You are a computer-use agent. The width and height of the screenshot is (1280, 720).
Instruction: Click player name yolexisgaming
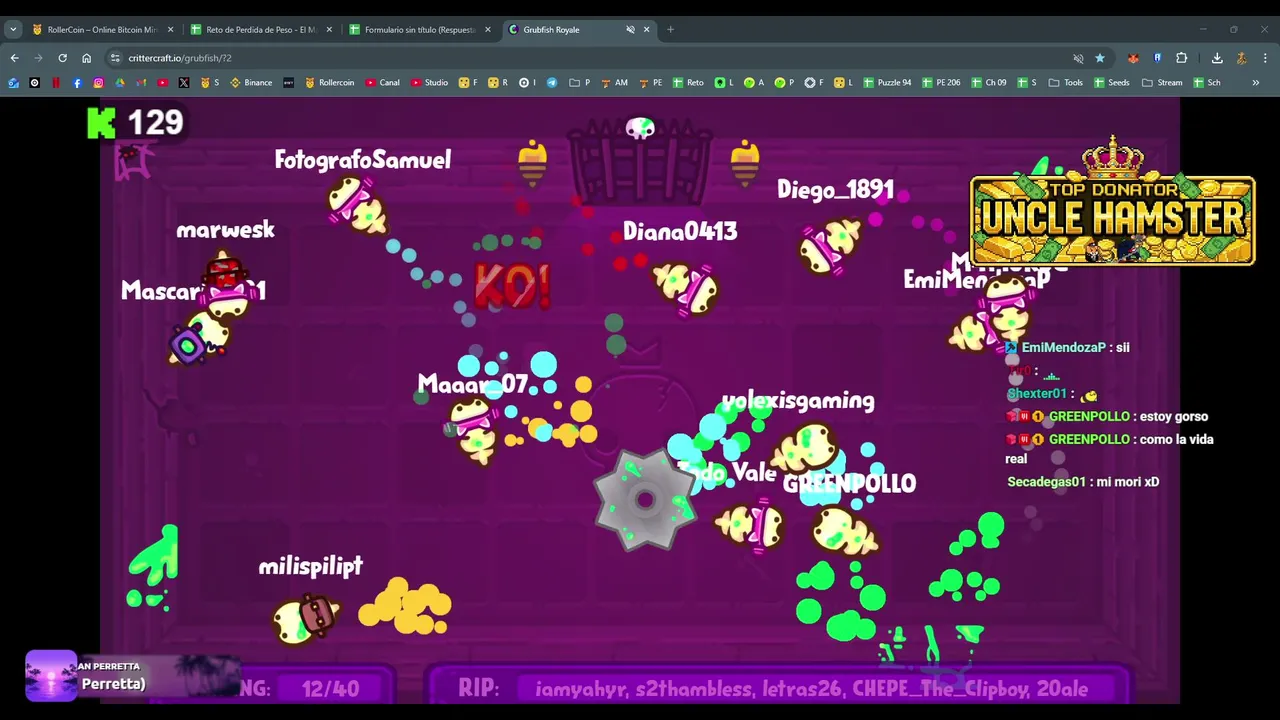798,401
